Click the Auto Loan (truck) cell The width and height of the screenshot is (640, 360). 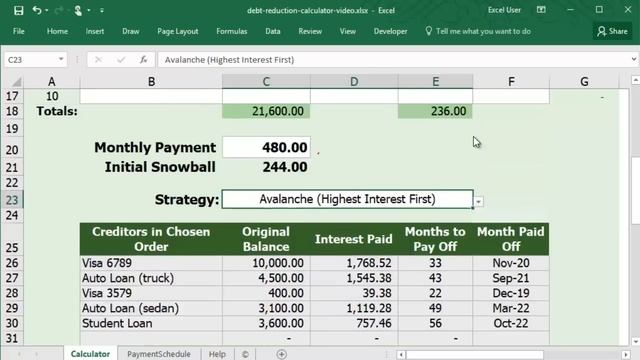point(151,278)
